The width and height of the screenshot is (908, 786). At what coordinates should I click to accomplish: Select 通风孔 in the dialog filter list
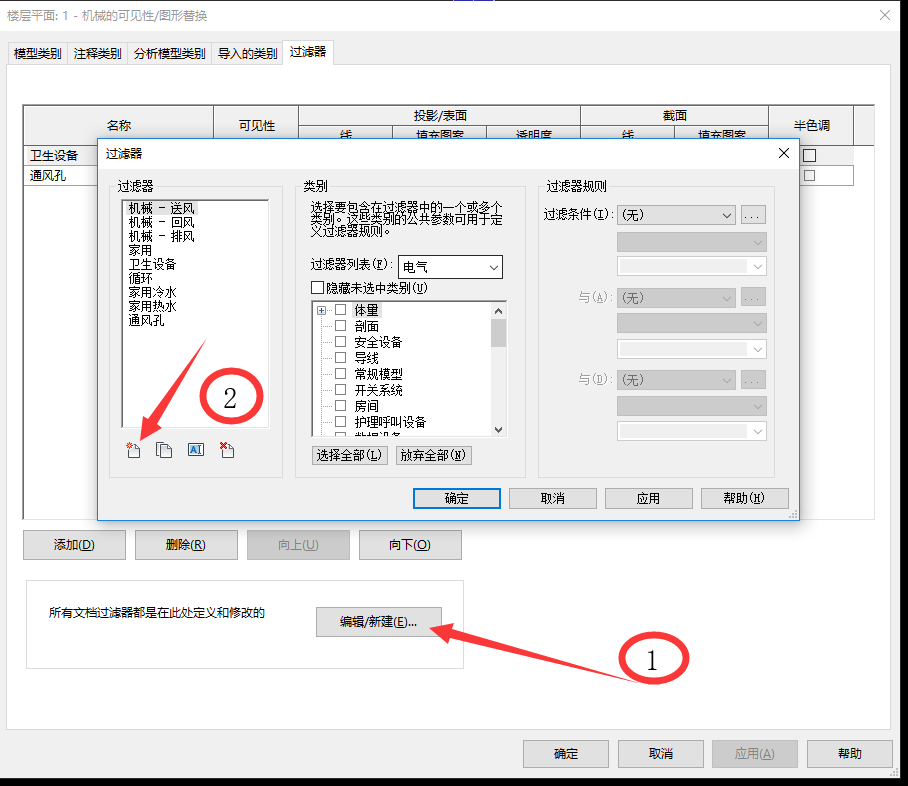click(147, 320)
